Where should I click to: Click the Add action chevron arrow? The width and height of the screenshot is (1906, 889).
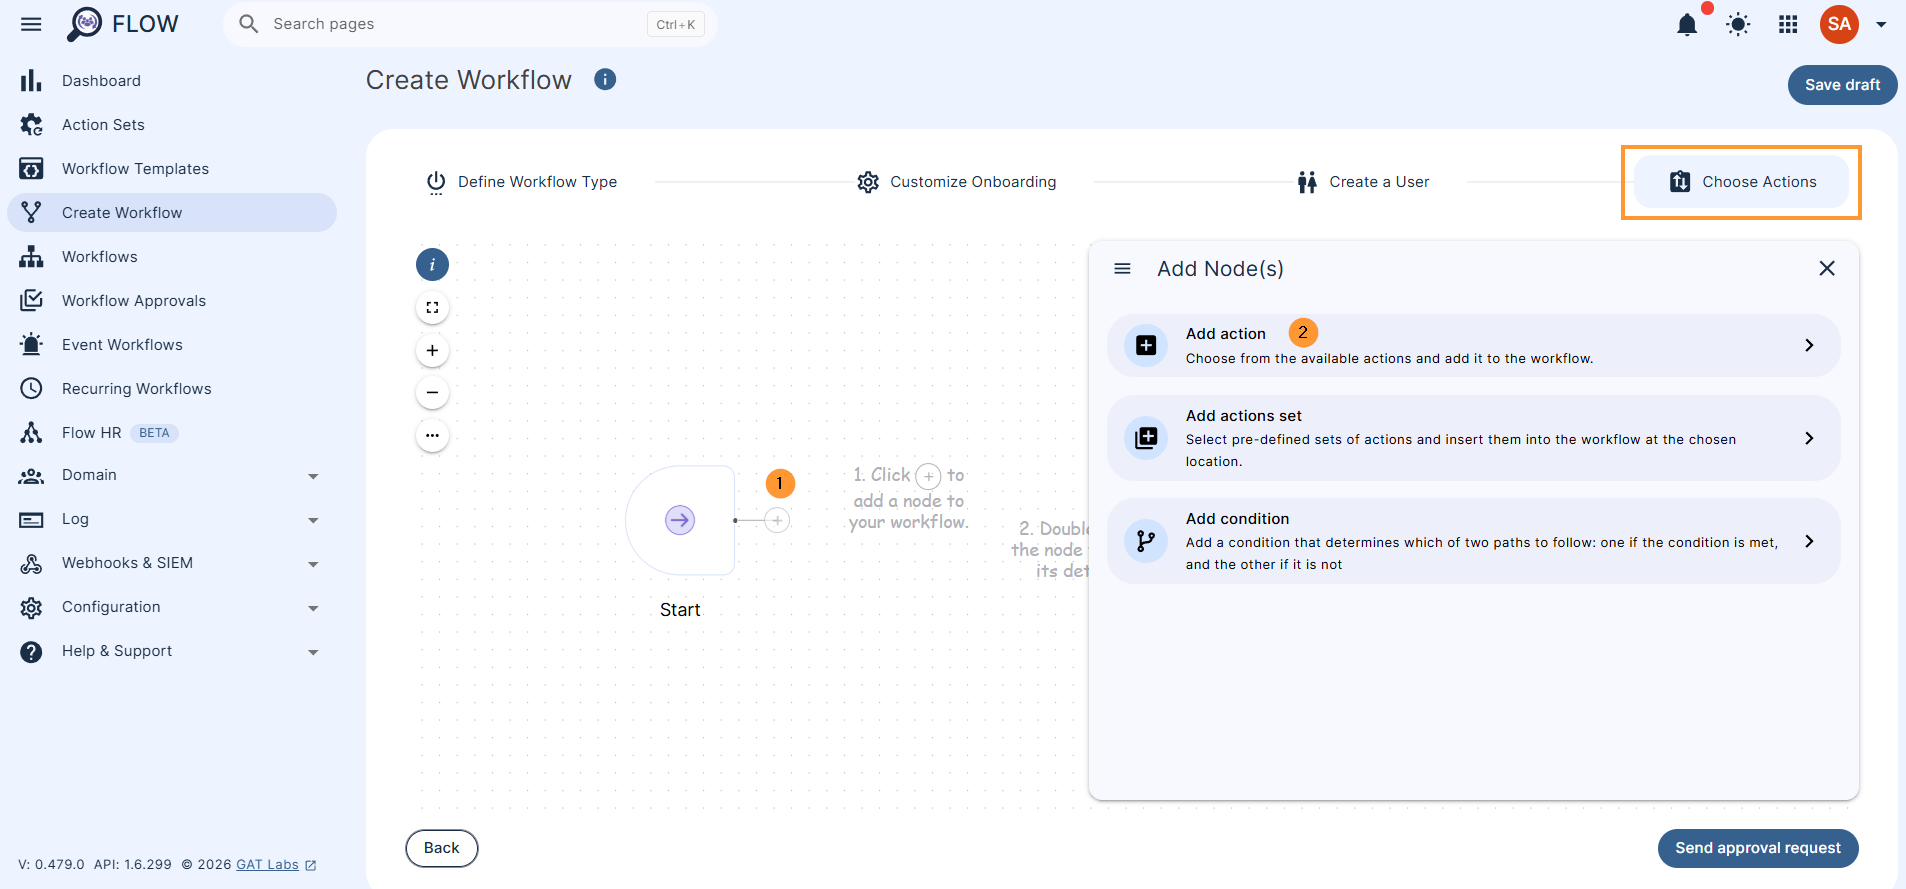click(x=1809, y=345)
